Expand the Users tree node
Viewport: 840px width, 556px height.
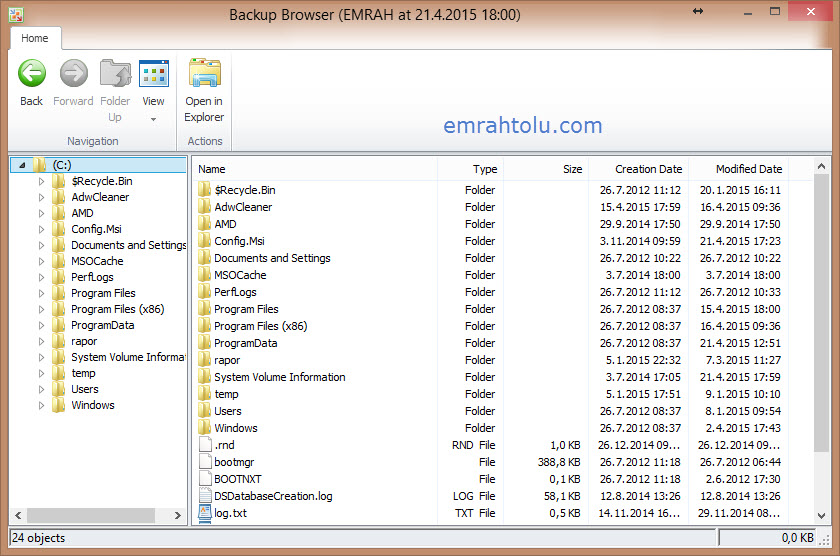[41, 389]
